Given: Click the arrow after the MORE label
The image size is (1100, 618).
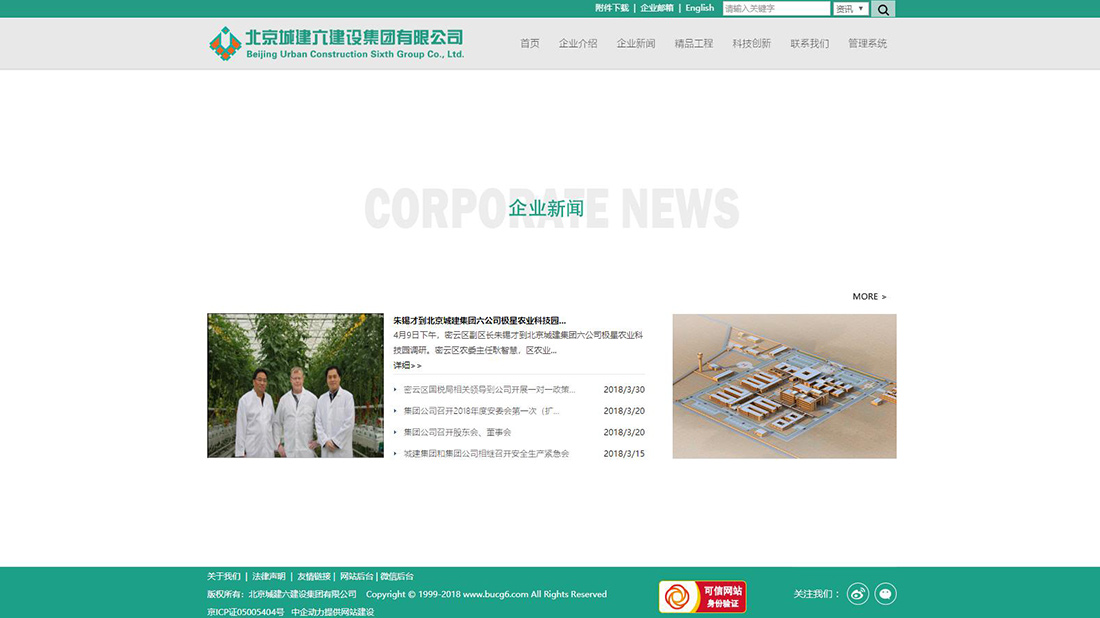Looking at the screenshot, I should pos(884,297).
